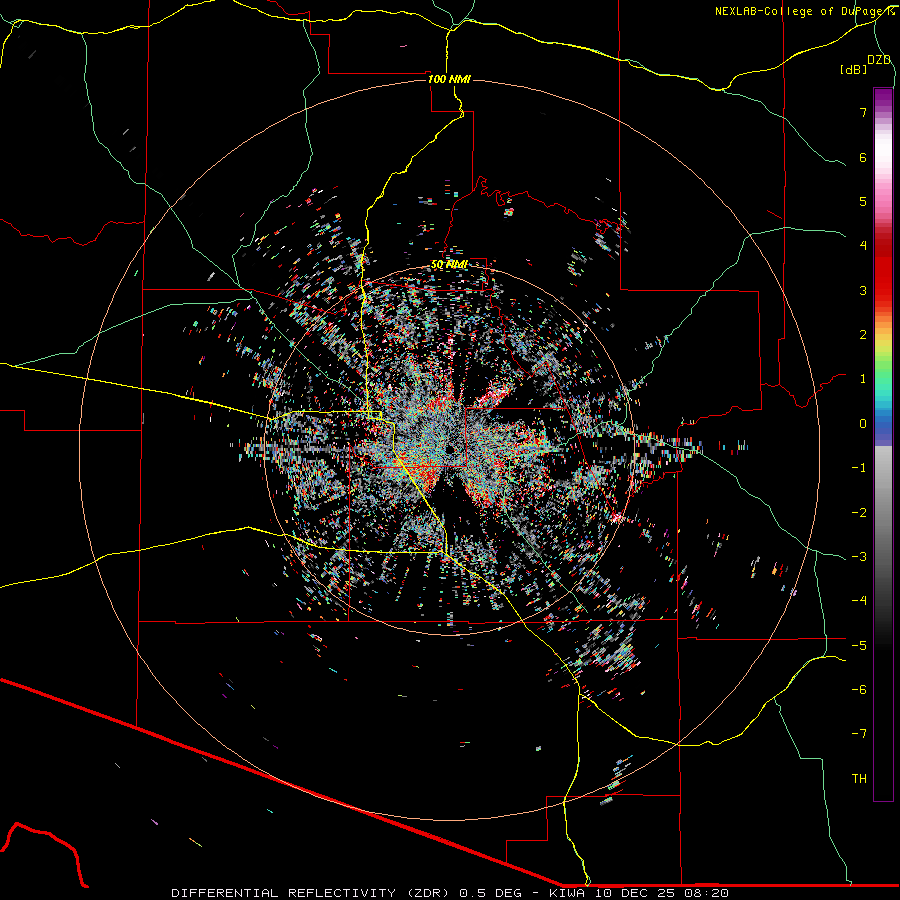Click the 4 value on the color scale
Image resolution: width=900 pixels, height=900 pixels.
point(863,246)
